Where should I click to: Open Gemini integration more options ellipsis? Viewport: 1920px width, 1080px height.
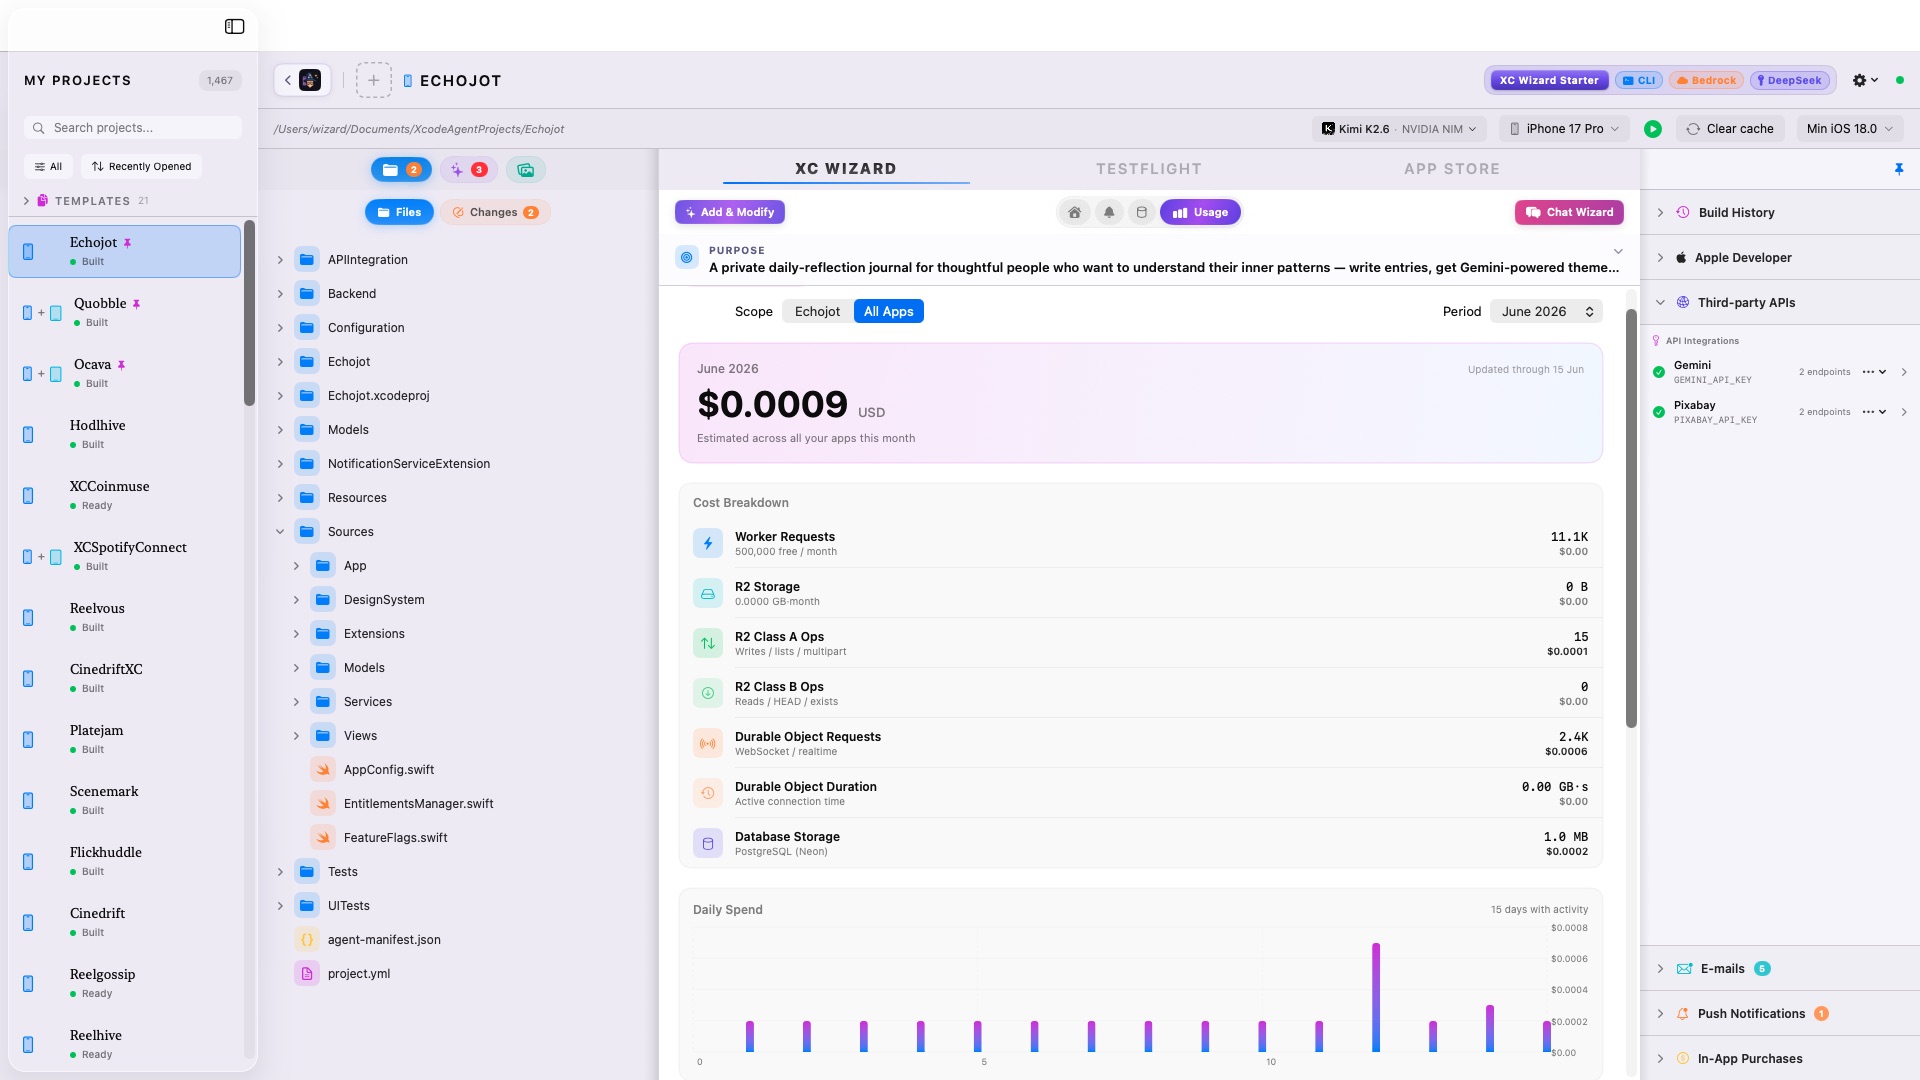tap(1873, 372)
